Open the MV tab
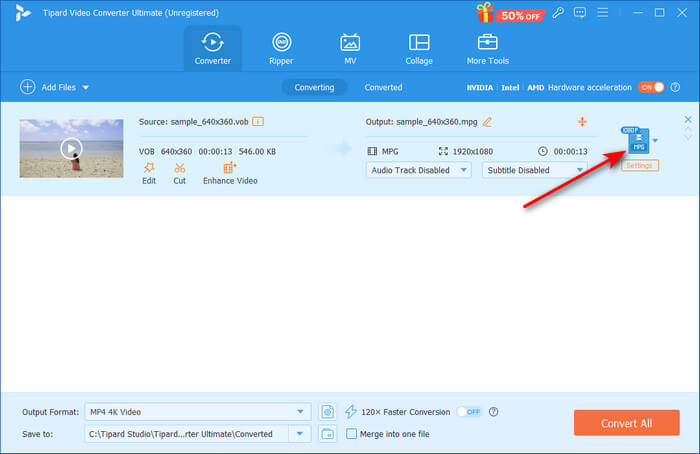Screen dimensions: 700x454 click(350, 48)
